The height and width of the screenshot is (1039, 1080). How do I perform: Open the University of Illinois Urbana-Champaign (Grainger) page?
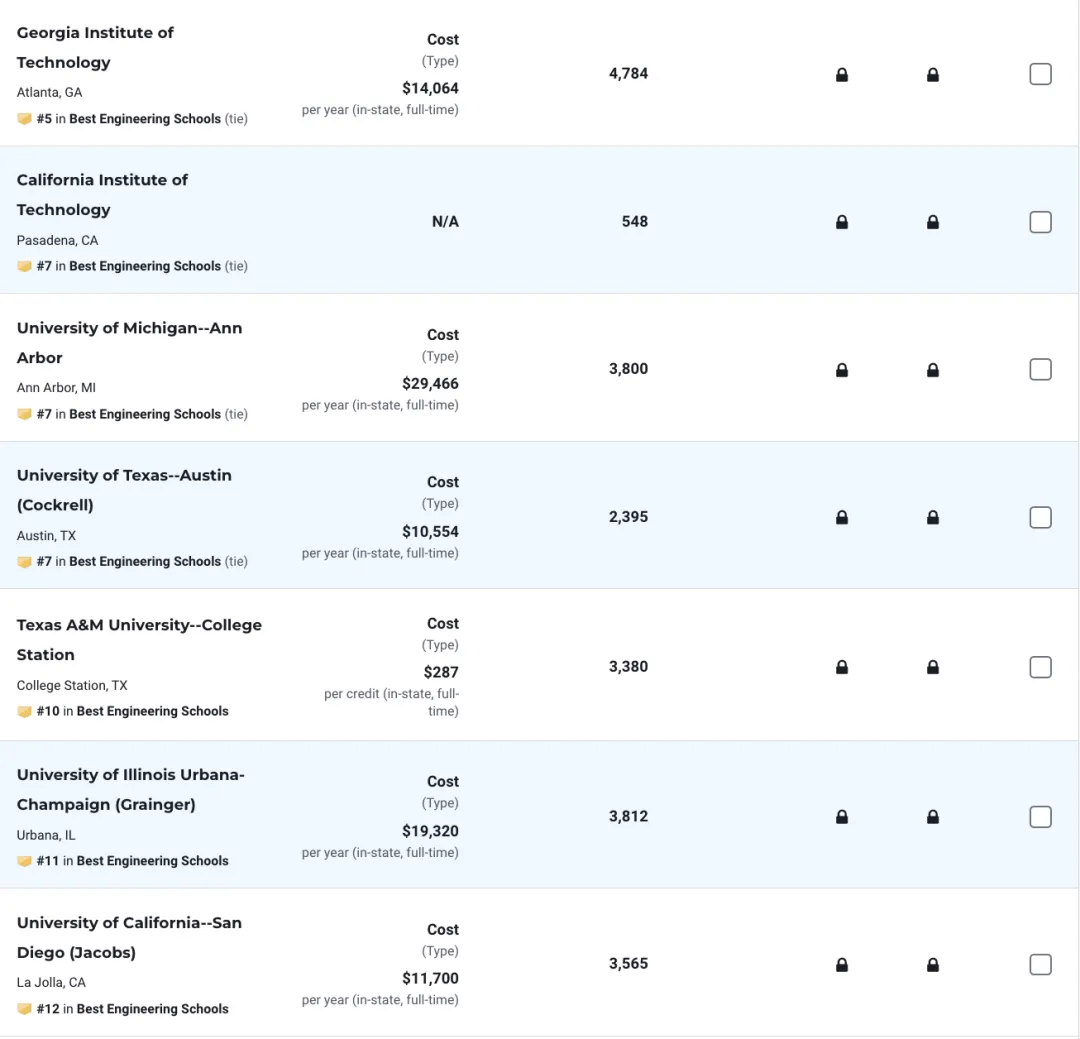coord(130,789)
